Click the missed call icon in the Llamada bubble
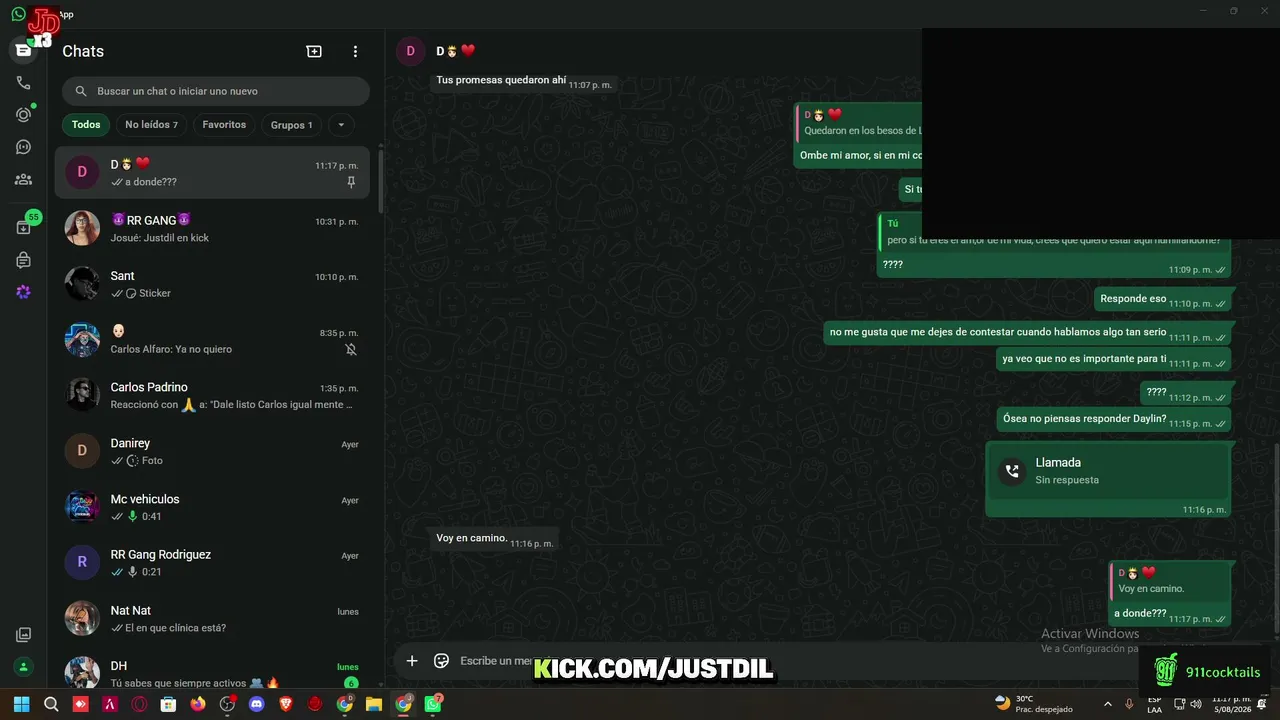1280x720 pixels. (x=1012, y=471)
